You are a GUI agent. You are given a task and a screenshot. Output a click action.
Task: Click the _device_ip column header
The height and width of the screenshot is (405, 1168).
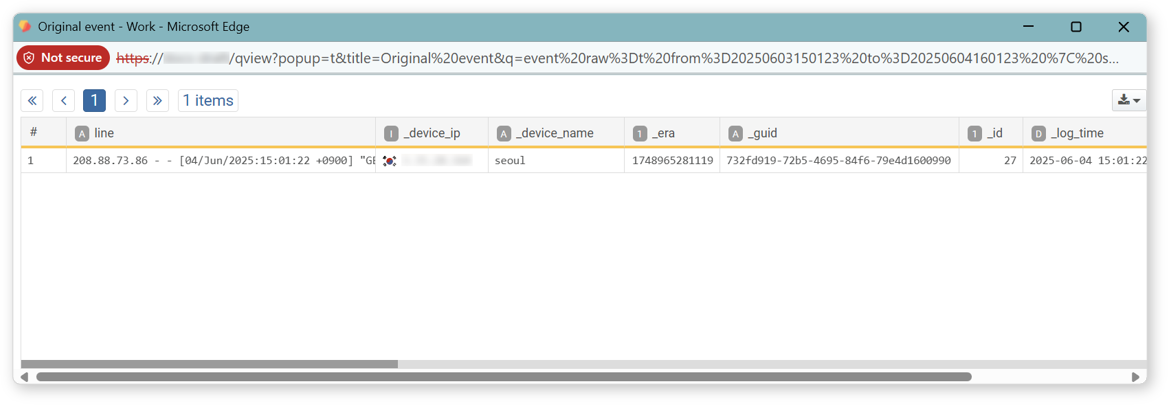pos(431,133)
